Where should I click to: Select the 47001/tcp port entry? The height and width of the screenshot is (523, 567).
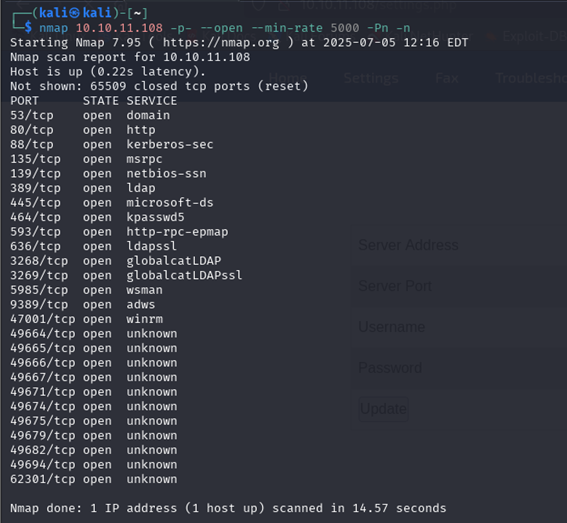(x=43, y=319)
